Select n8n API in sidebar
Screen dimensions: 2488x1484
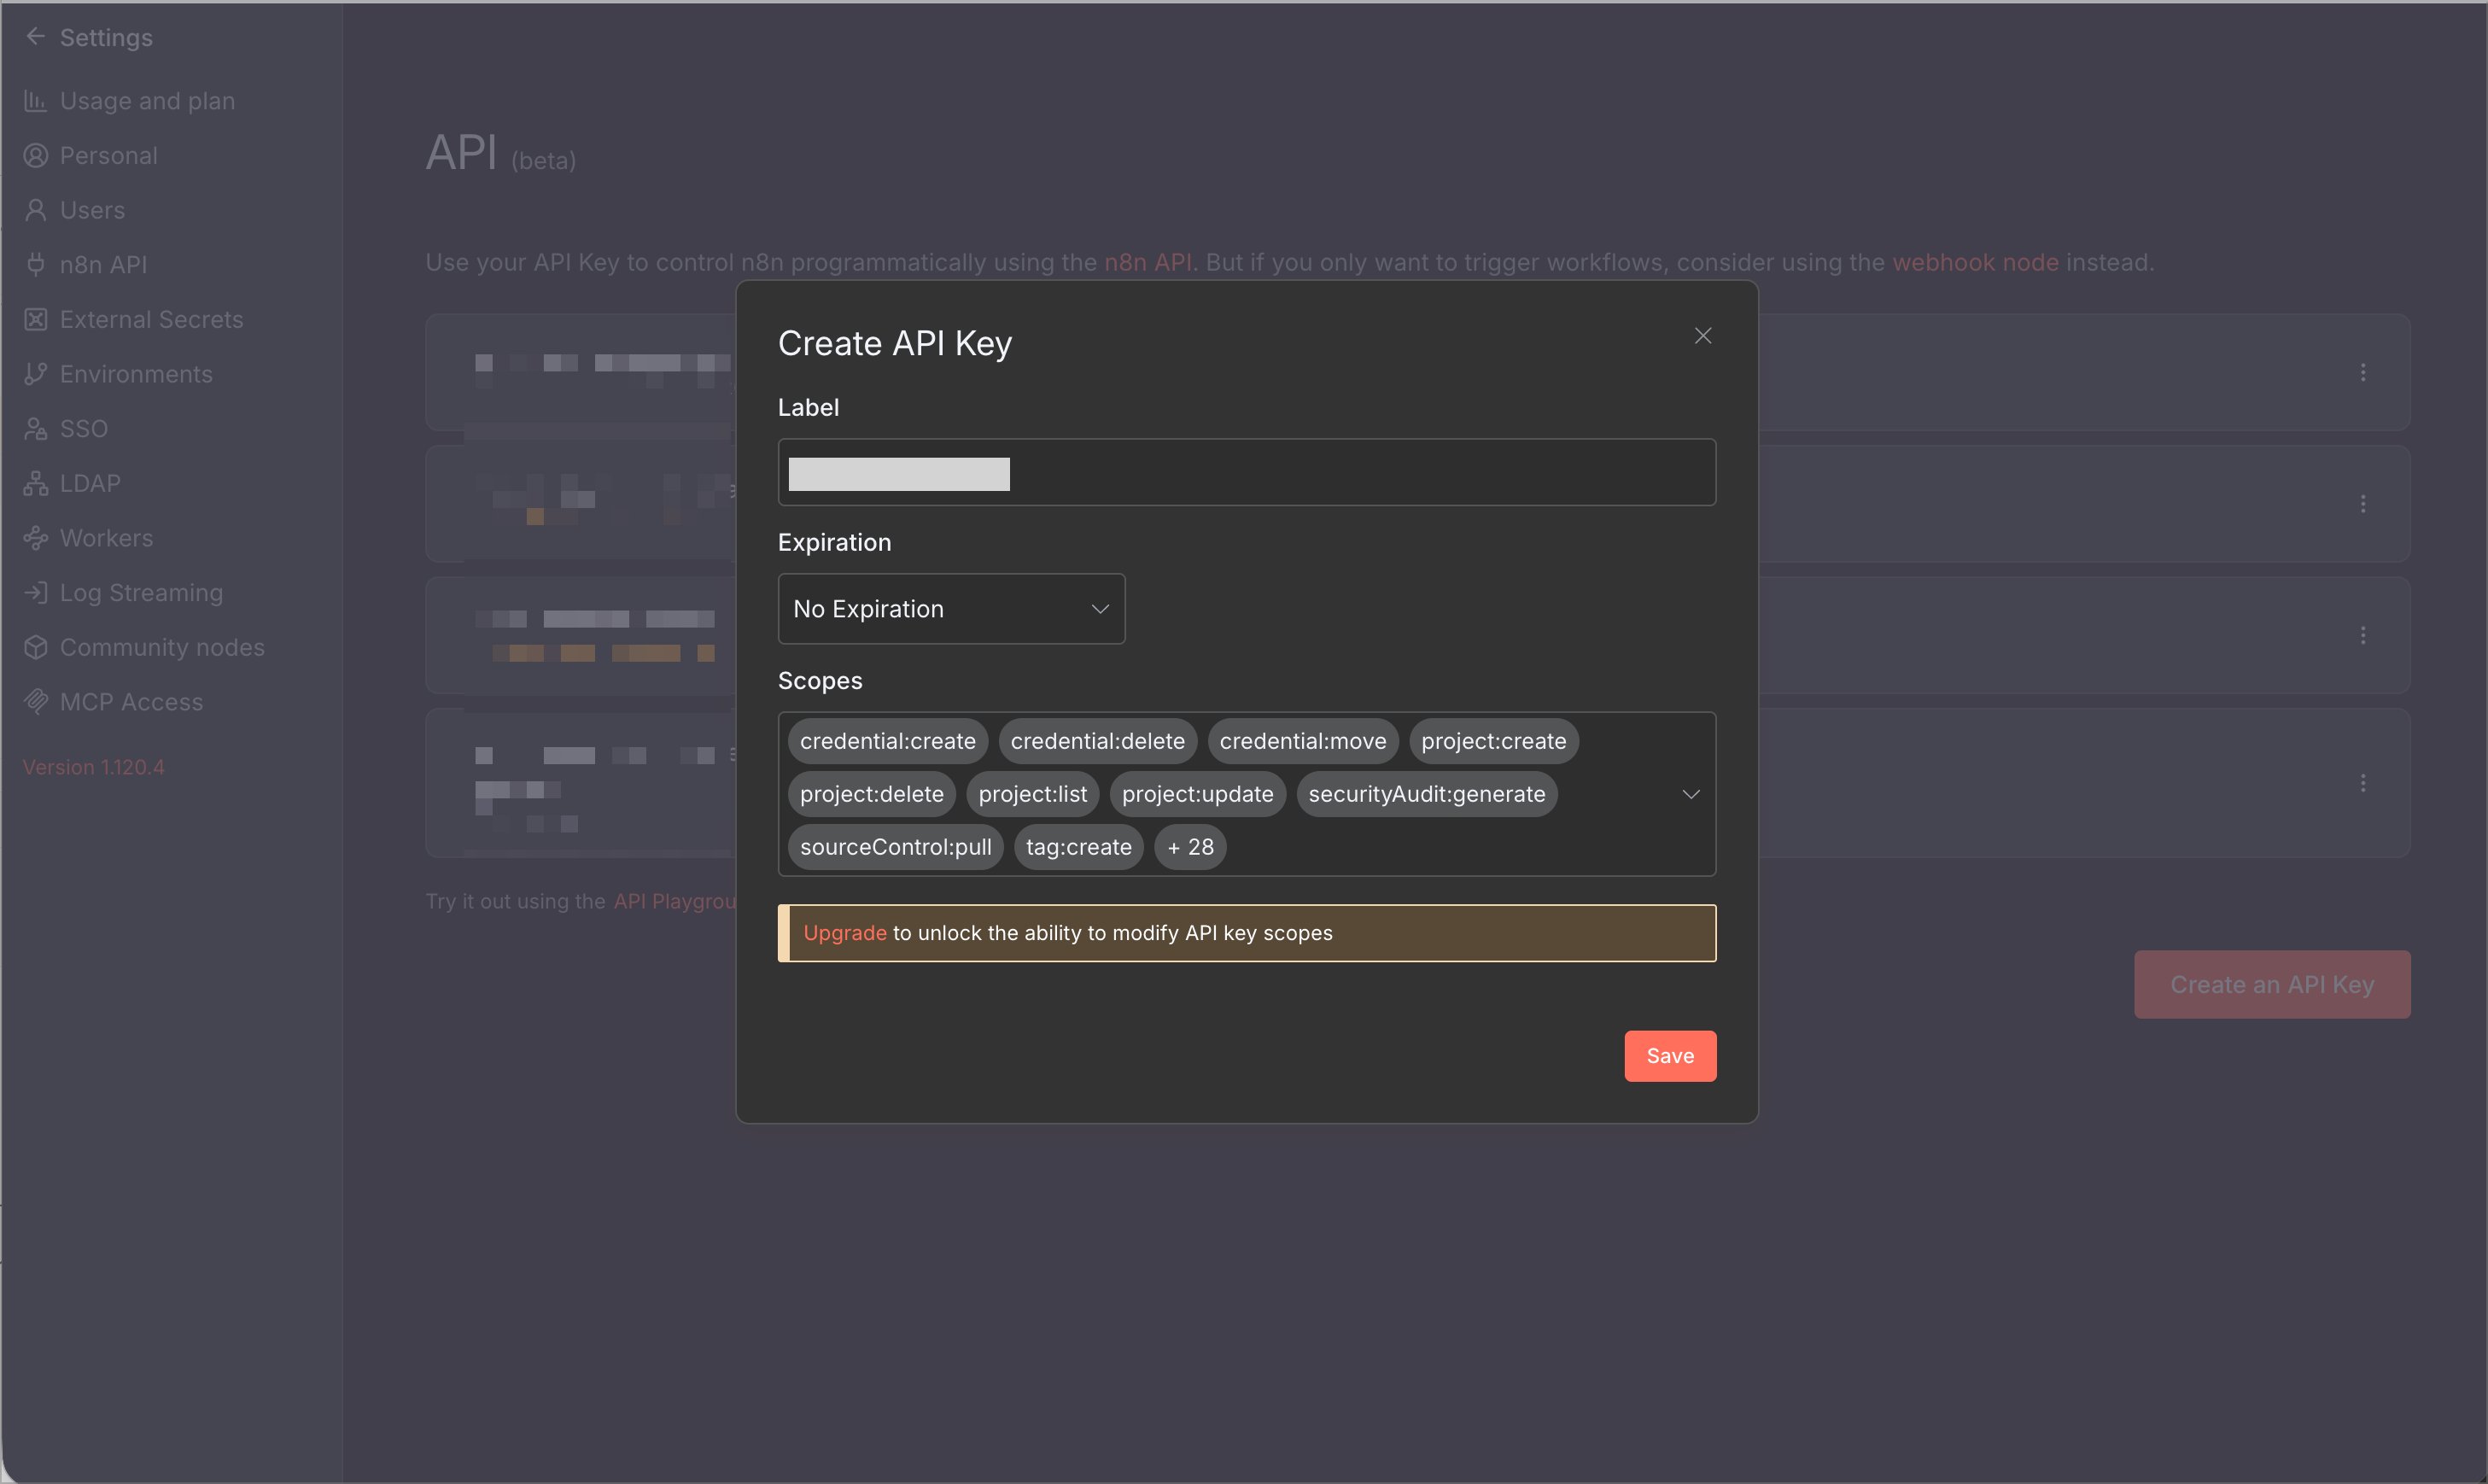(x=103, y=265)
